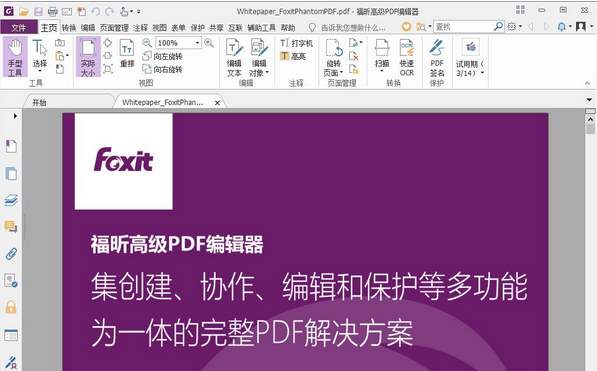Open the 100% zoom level dropdown

click(197, 43)
